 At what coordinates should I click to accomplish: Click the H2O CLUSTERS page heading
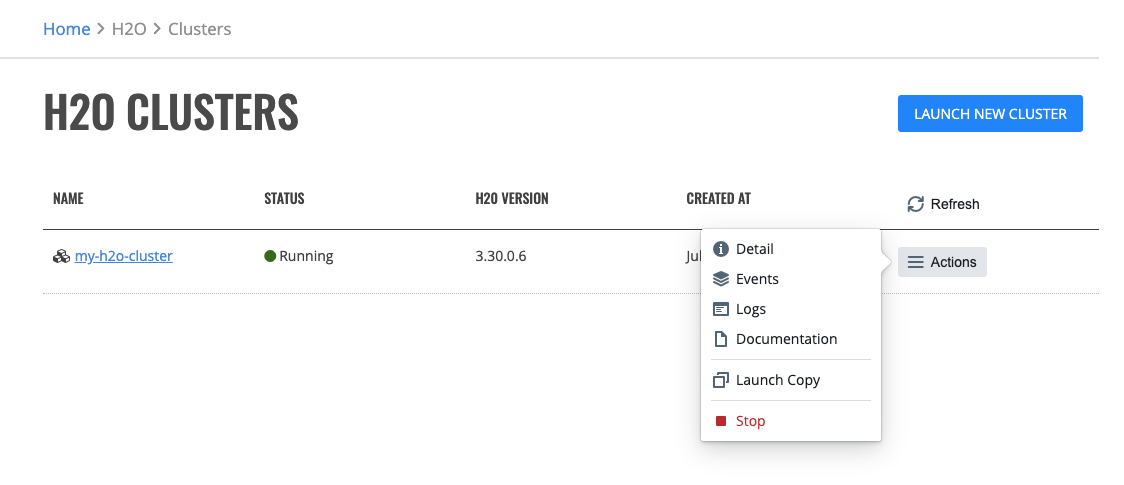[171, 112]
